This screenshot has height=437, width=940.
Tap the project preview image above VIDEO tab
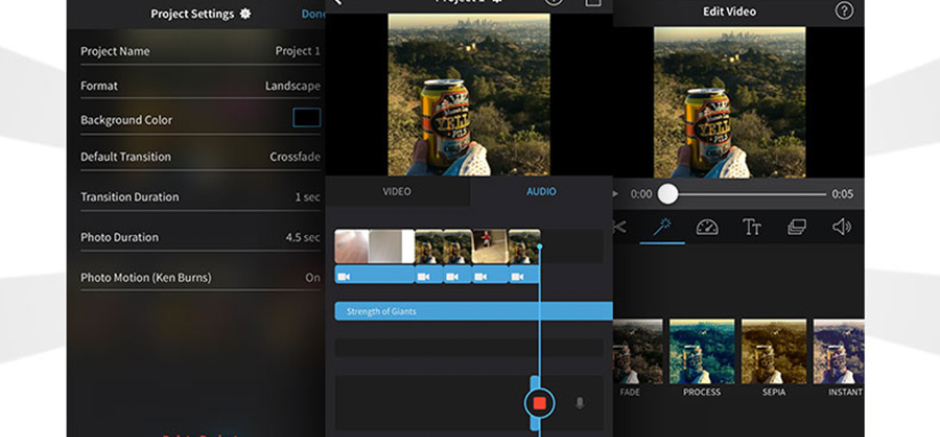469,95
